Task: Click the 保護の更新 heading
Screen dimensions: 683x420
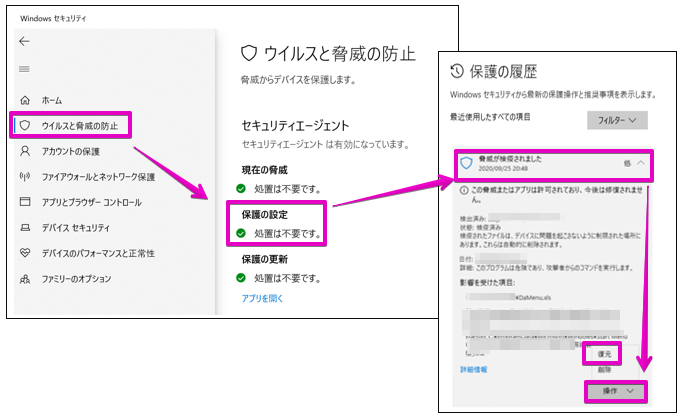Action: tap(265, 259)
